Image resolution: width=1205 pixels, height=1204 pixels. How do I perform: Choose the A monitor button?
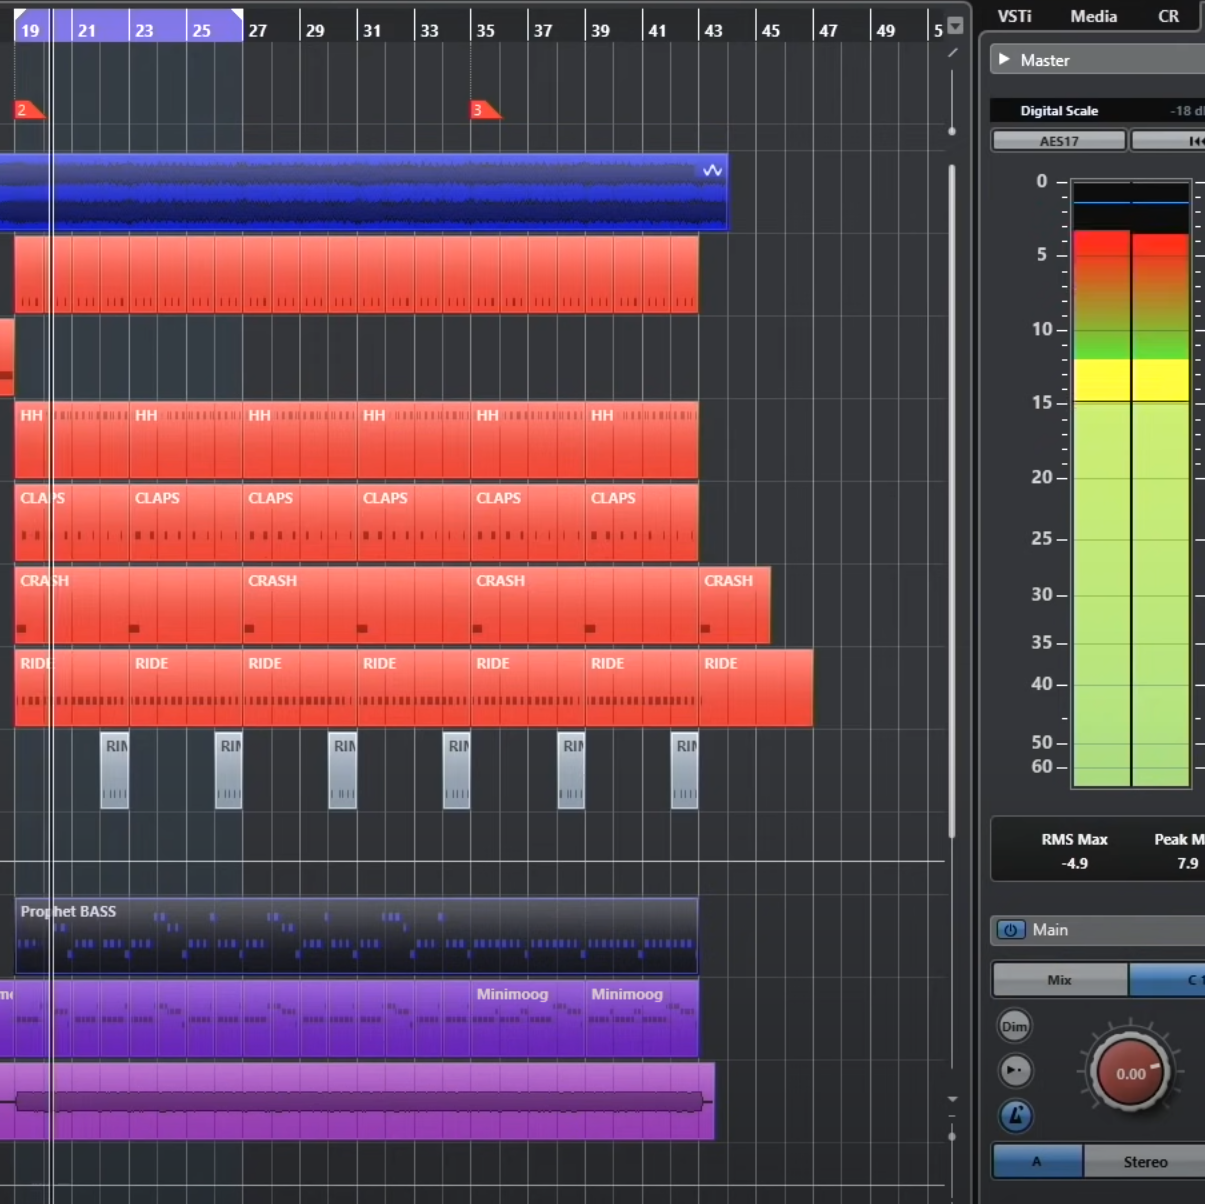click(x=1037, y=1161)
